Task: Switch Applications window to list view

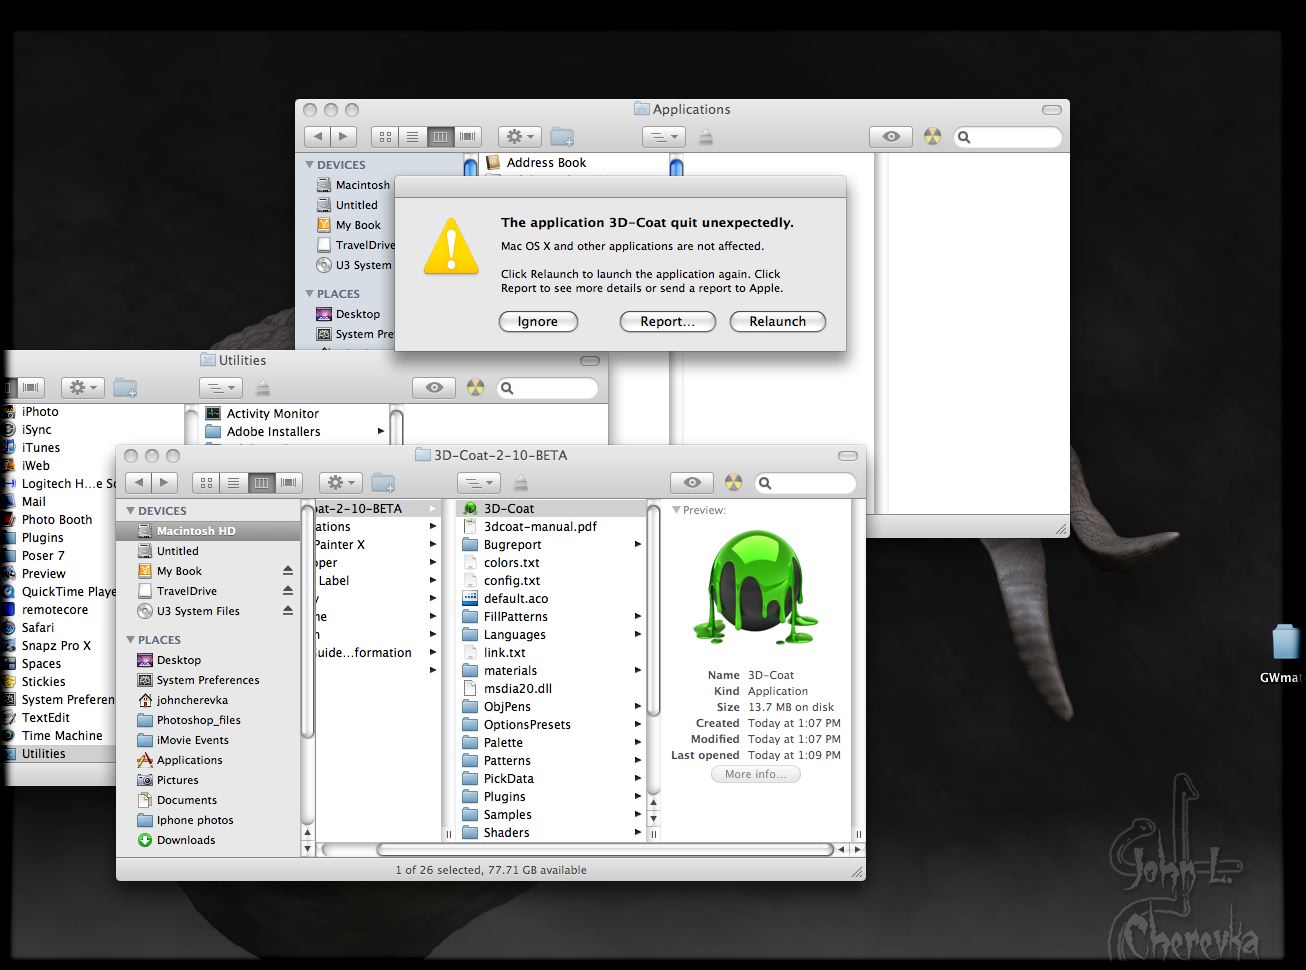Action: [412, 137]
